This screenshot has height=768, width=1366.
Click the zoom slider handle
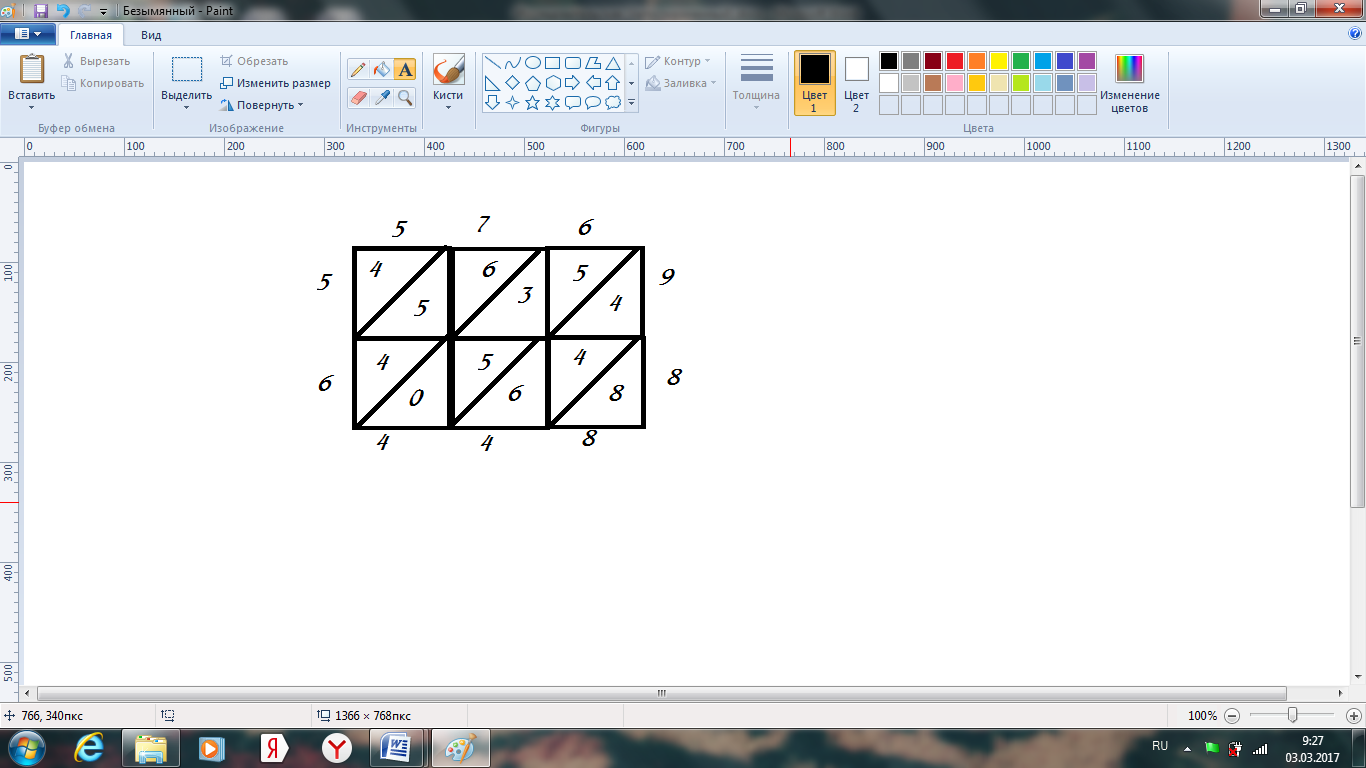1292,716
